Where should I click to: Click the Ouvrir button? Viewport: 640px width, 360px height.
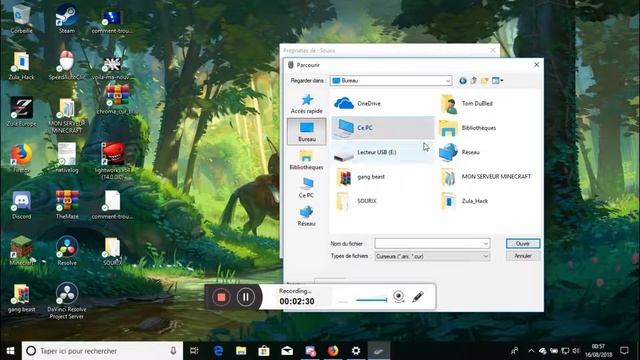pyautogui.click(x=523, y=244)
